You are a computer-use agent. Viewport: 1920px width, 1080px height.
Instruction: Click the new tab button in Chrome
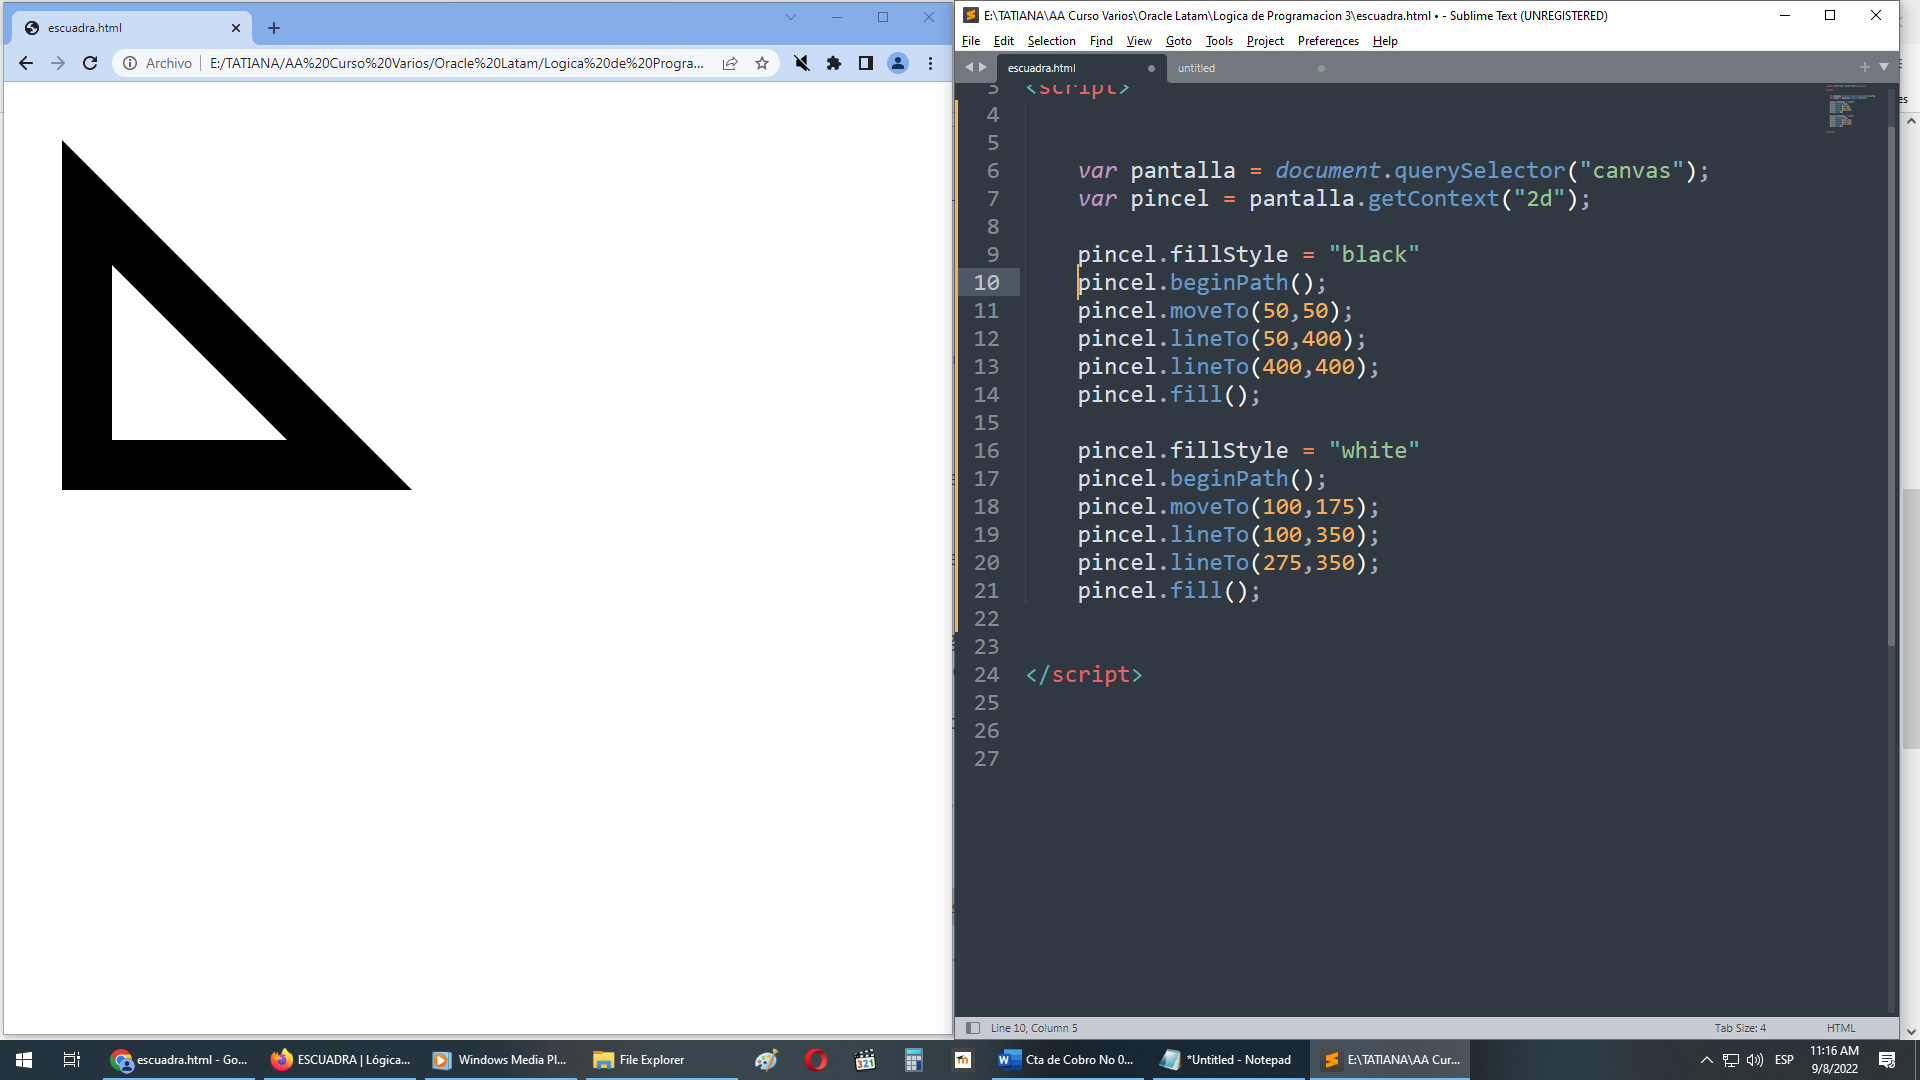pyautogui.click(x=273, y=26)
